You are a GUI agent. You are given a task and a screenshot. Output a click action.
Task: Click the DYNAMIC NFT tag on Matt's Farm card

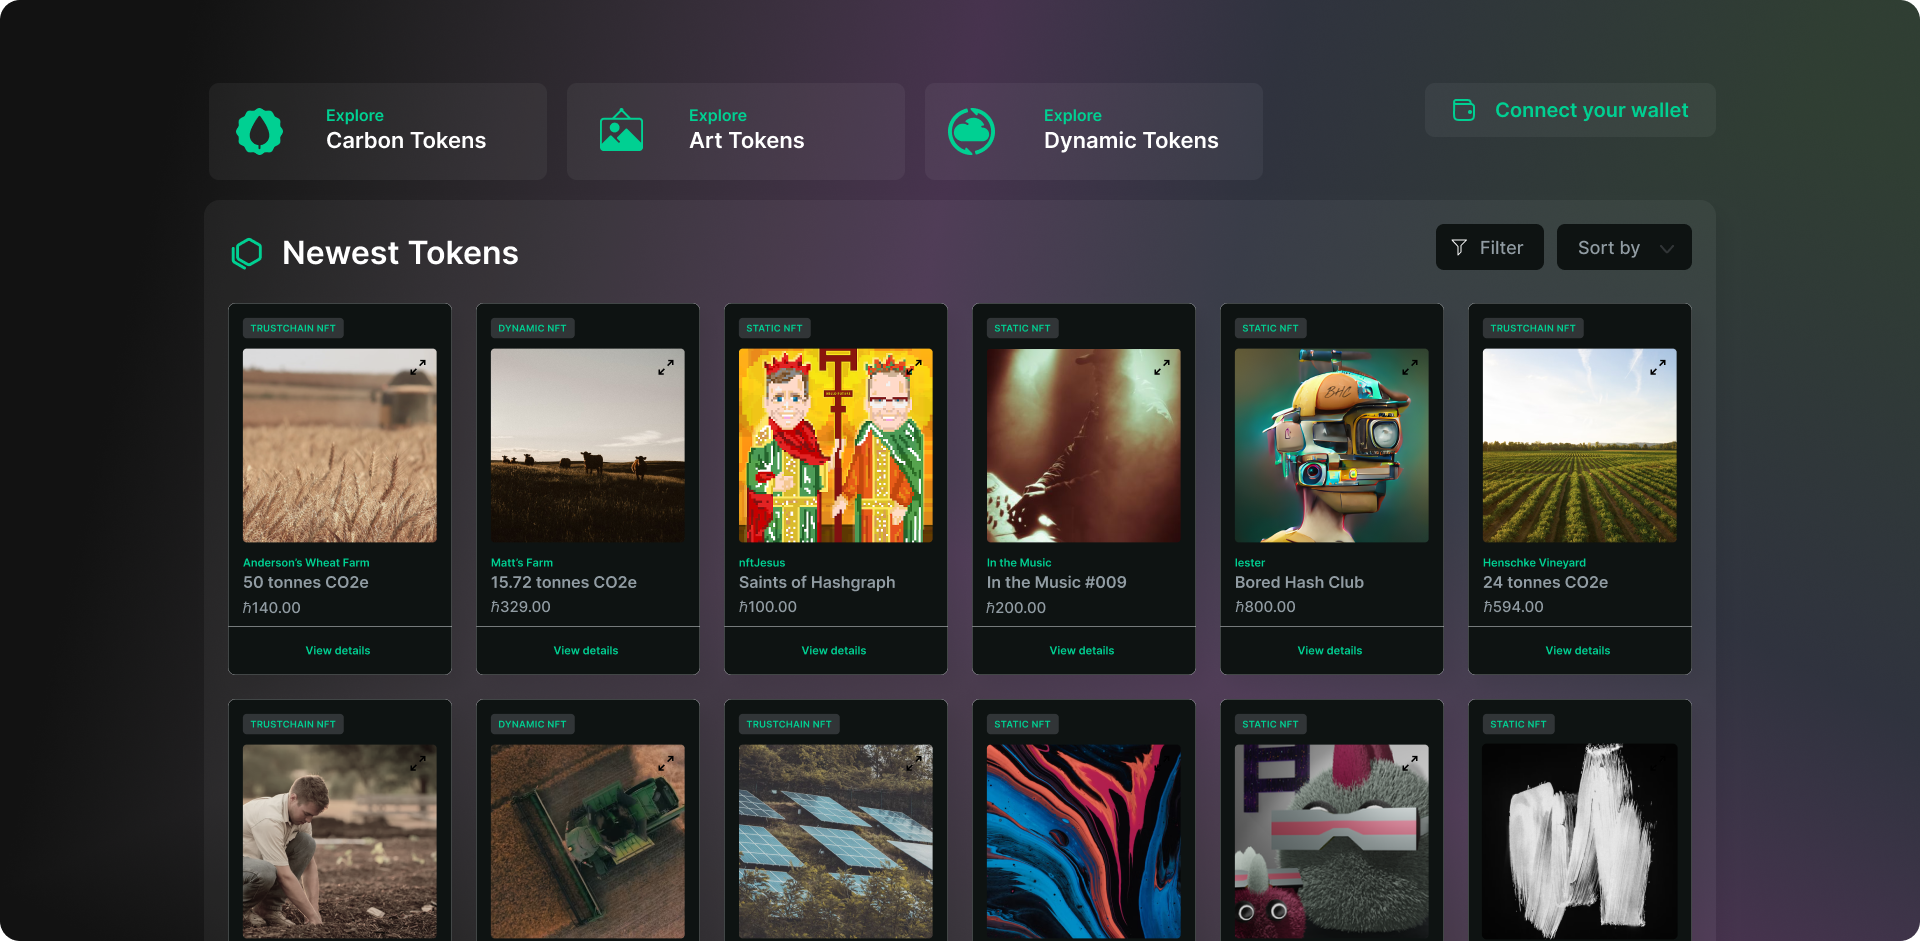pos(532,328)
